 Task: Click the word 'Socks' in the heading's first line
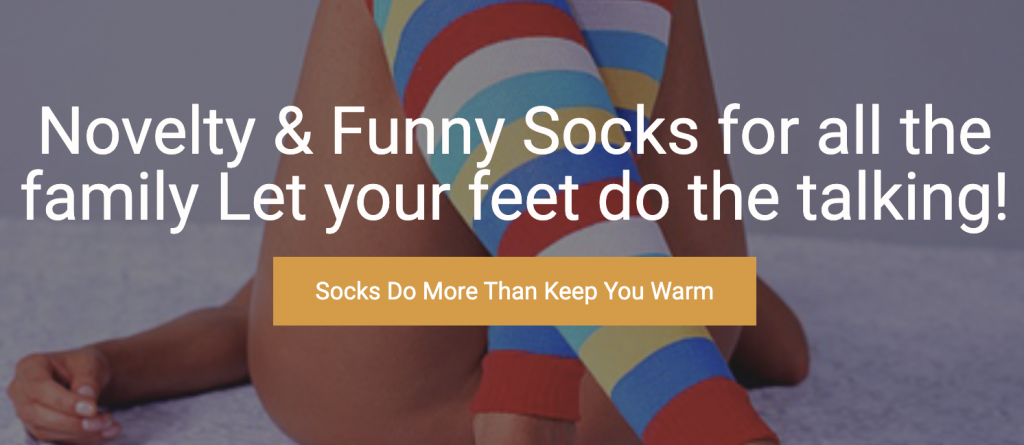tap(611, 129)
